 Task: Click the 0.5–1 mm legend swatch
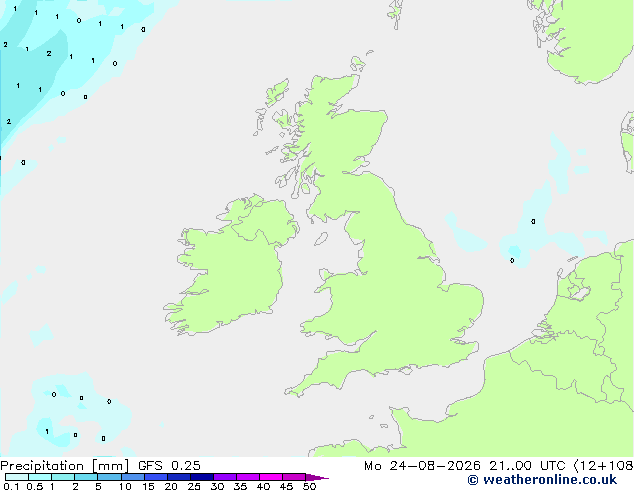tap(40, 477)
